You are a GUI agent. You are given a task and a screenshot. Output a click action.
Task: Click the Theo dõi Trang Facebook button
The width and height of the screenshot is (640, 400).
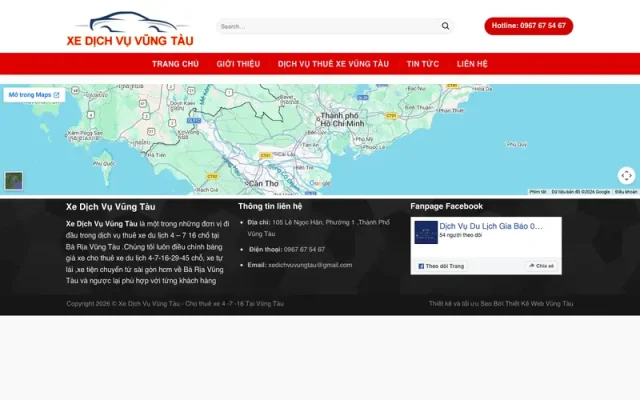(441, 266)
